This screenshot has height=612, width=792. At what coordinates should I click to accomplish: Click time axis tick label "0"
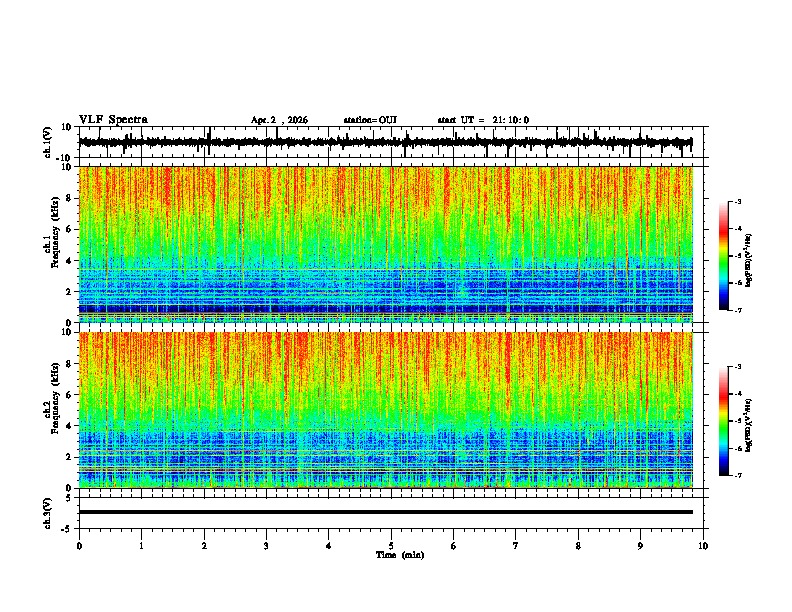[79, 546]
